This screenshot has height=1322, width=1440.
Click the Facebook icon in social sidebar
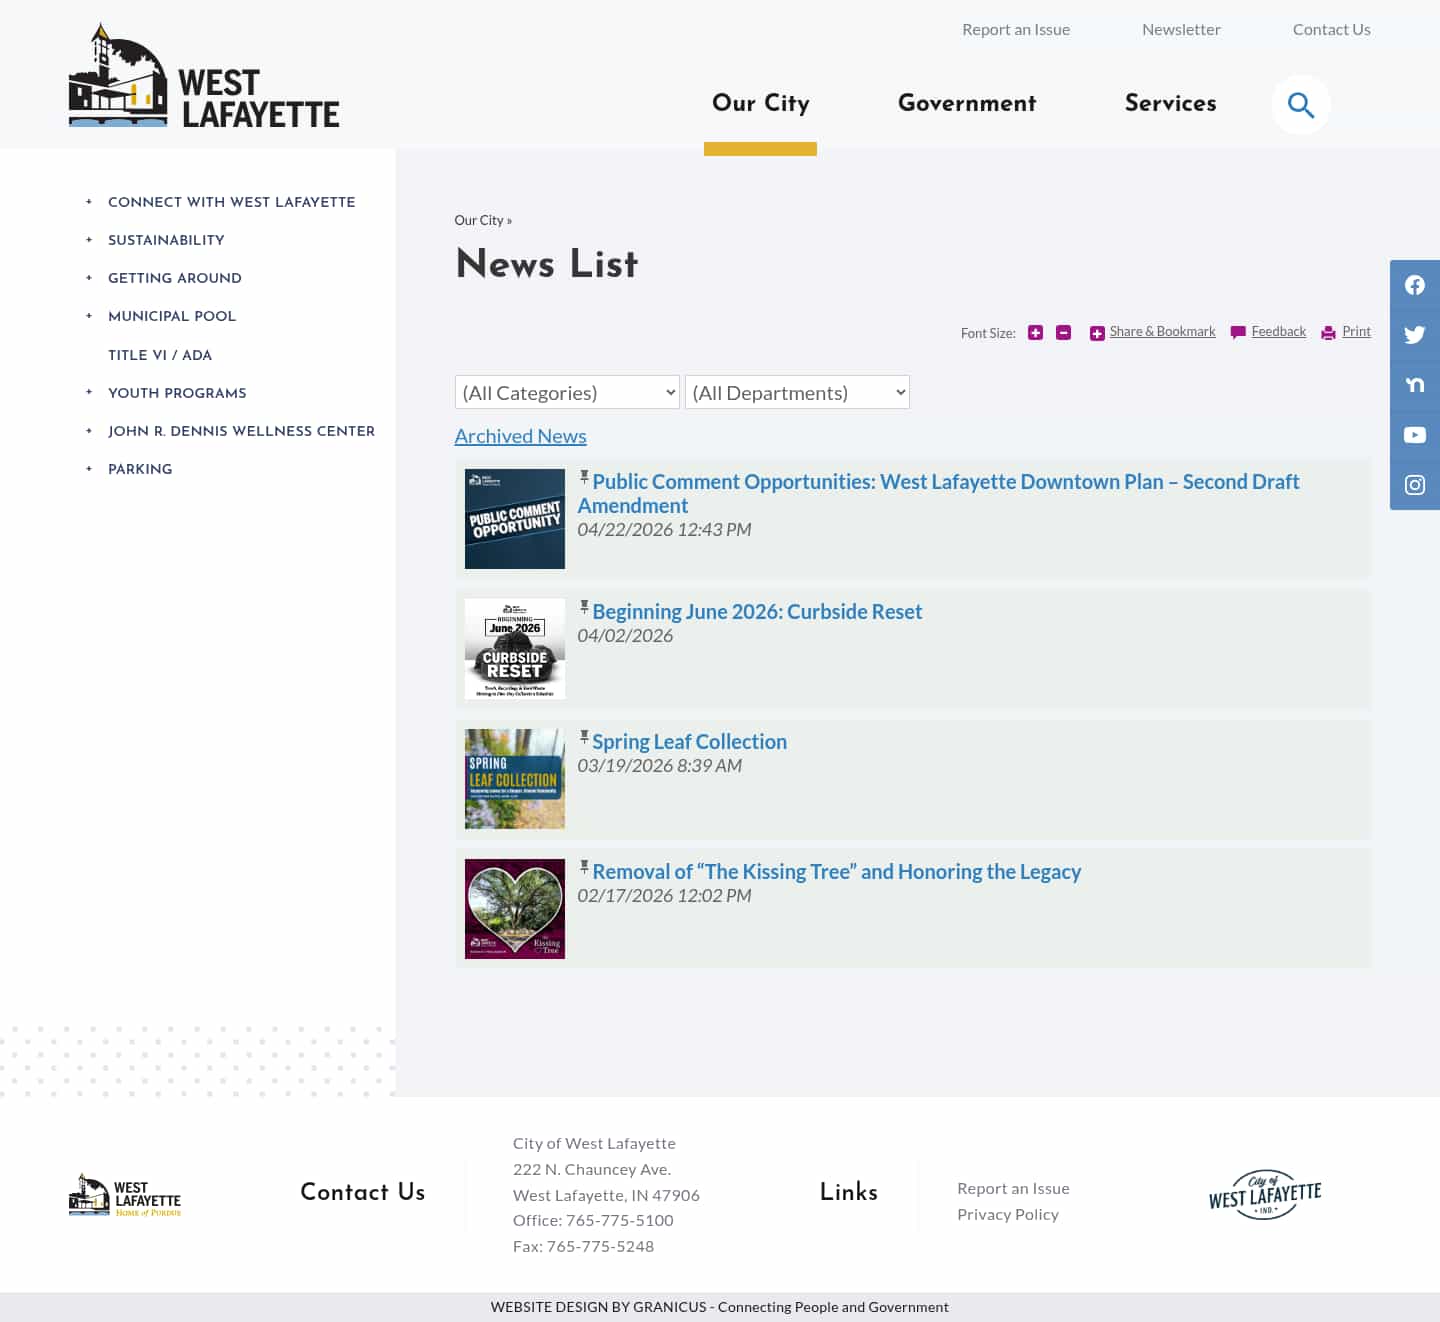click(x=1414, y=284)
